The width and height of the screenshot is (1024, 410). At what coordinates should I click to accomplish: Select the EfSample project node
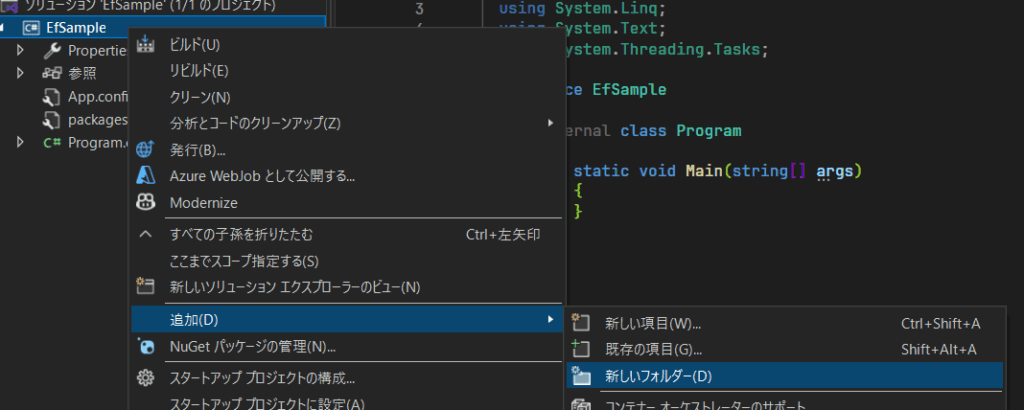click(x=76, y=27)
